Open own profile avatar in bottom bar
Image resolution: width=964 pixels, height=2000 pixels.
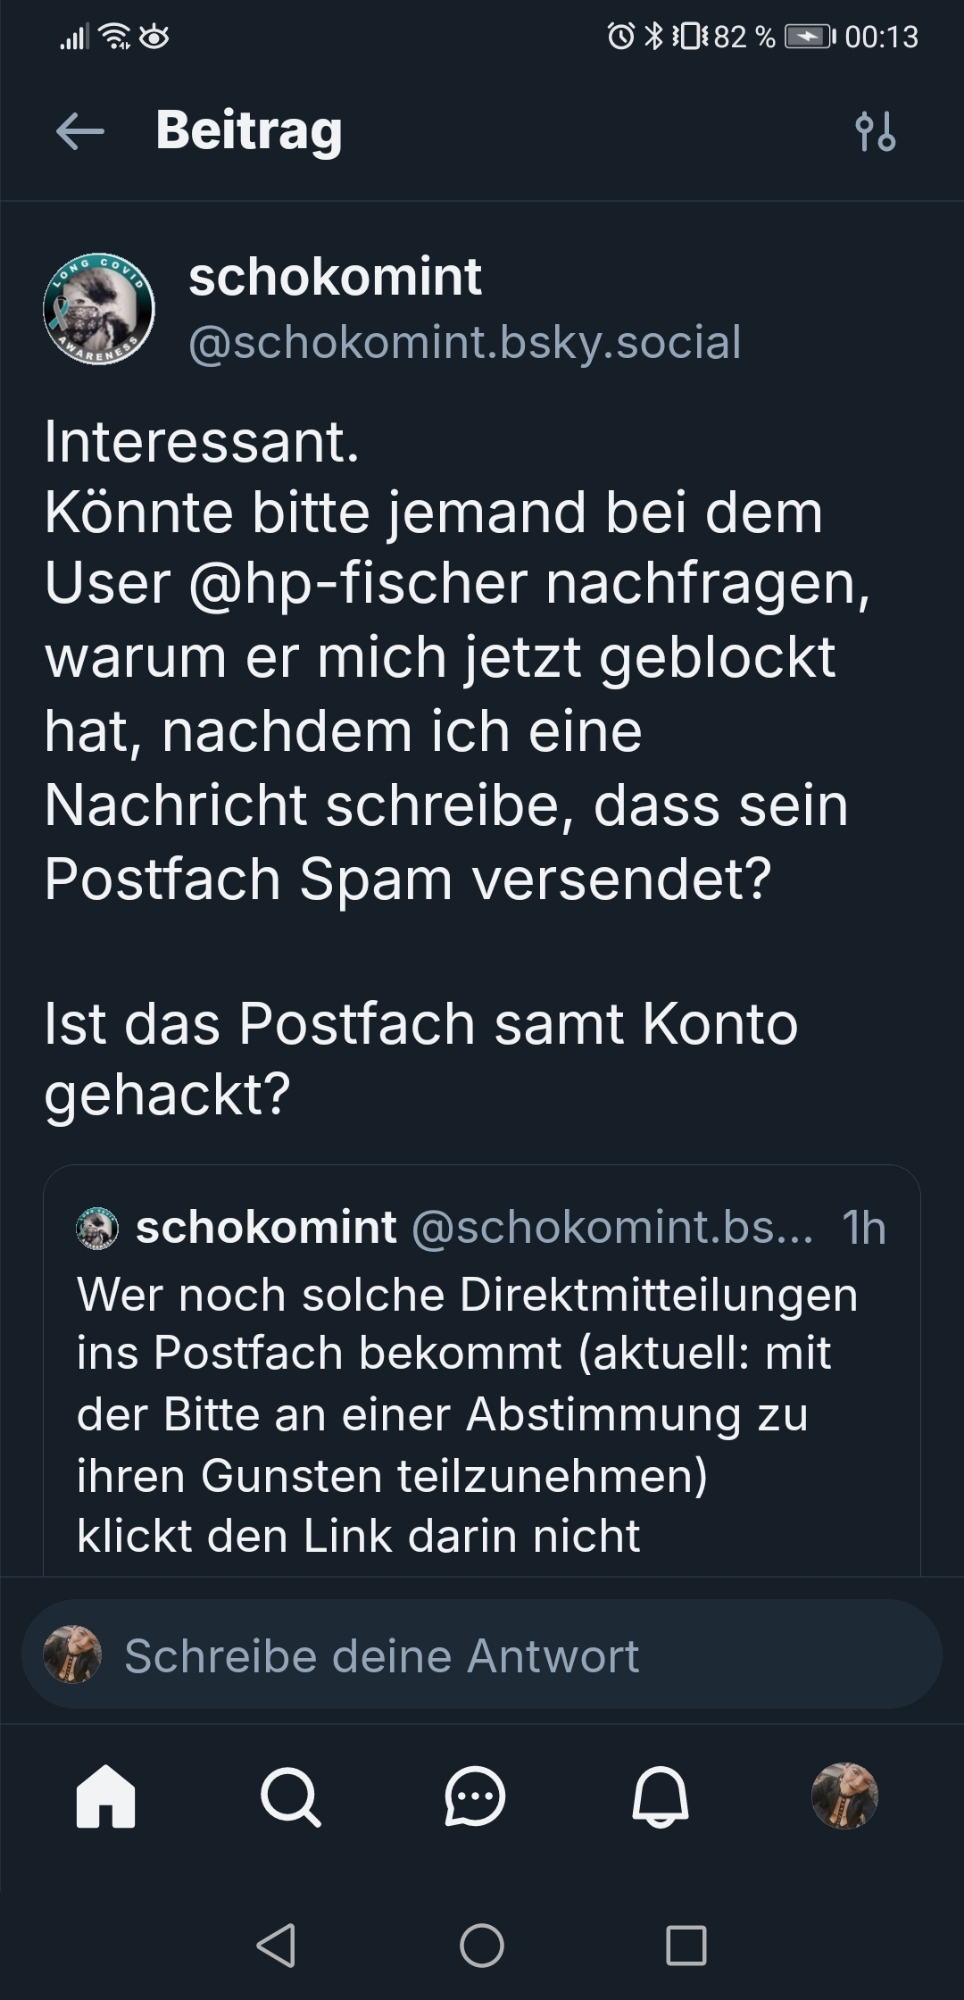coord(844,1797)
